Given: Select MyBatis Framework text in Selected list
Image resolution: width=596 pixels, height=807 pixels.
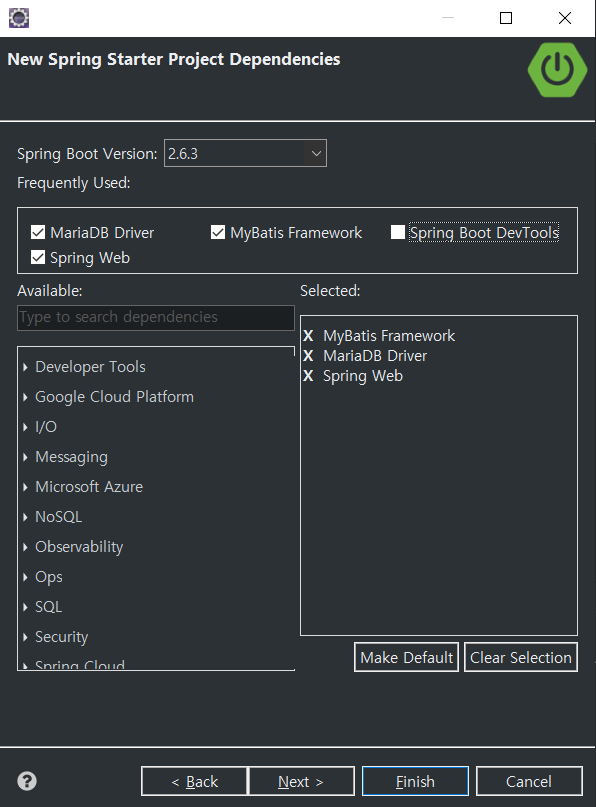Looking at the screenshot, I should (389, 336).
